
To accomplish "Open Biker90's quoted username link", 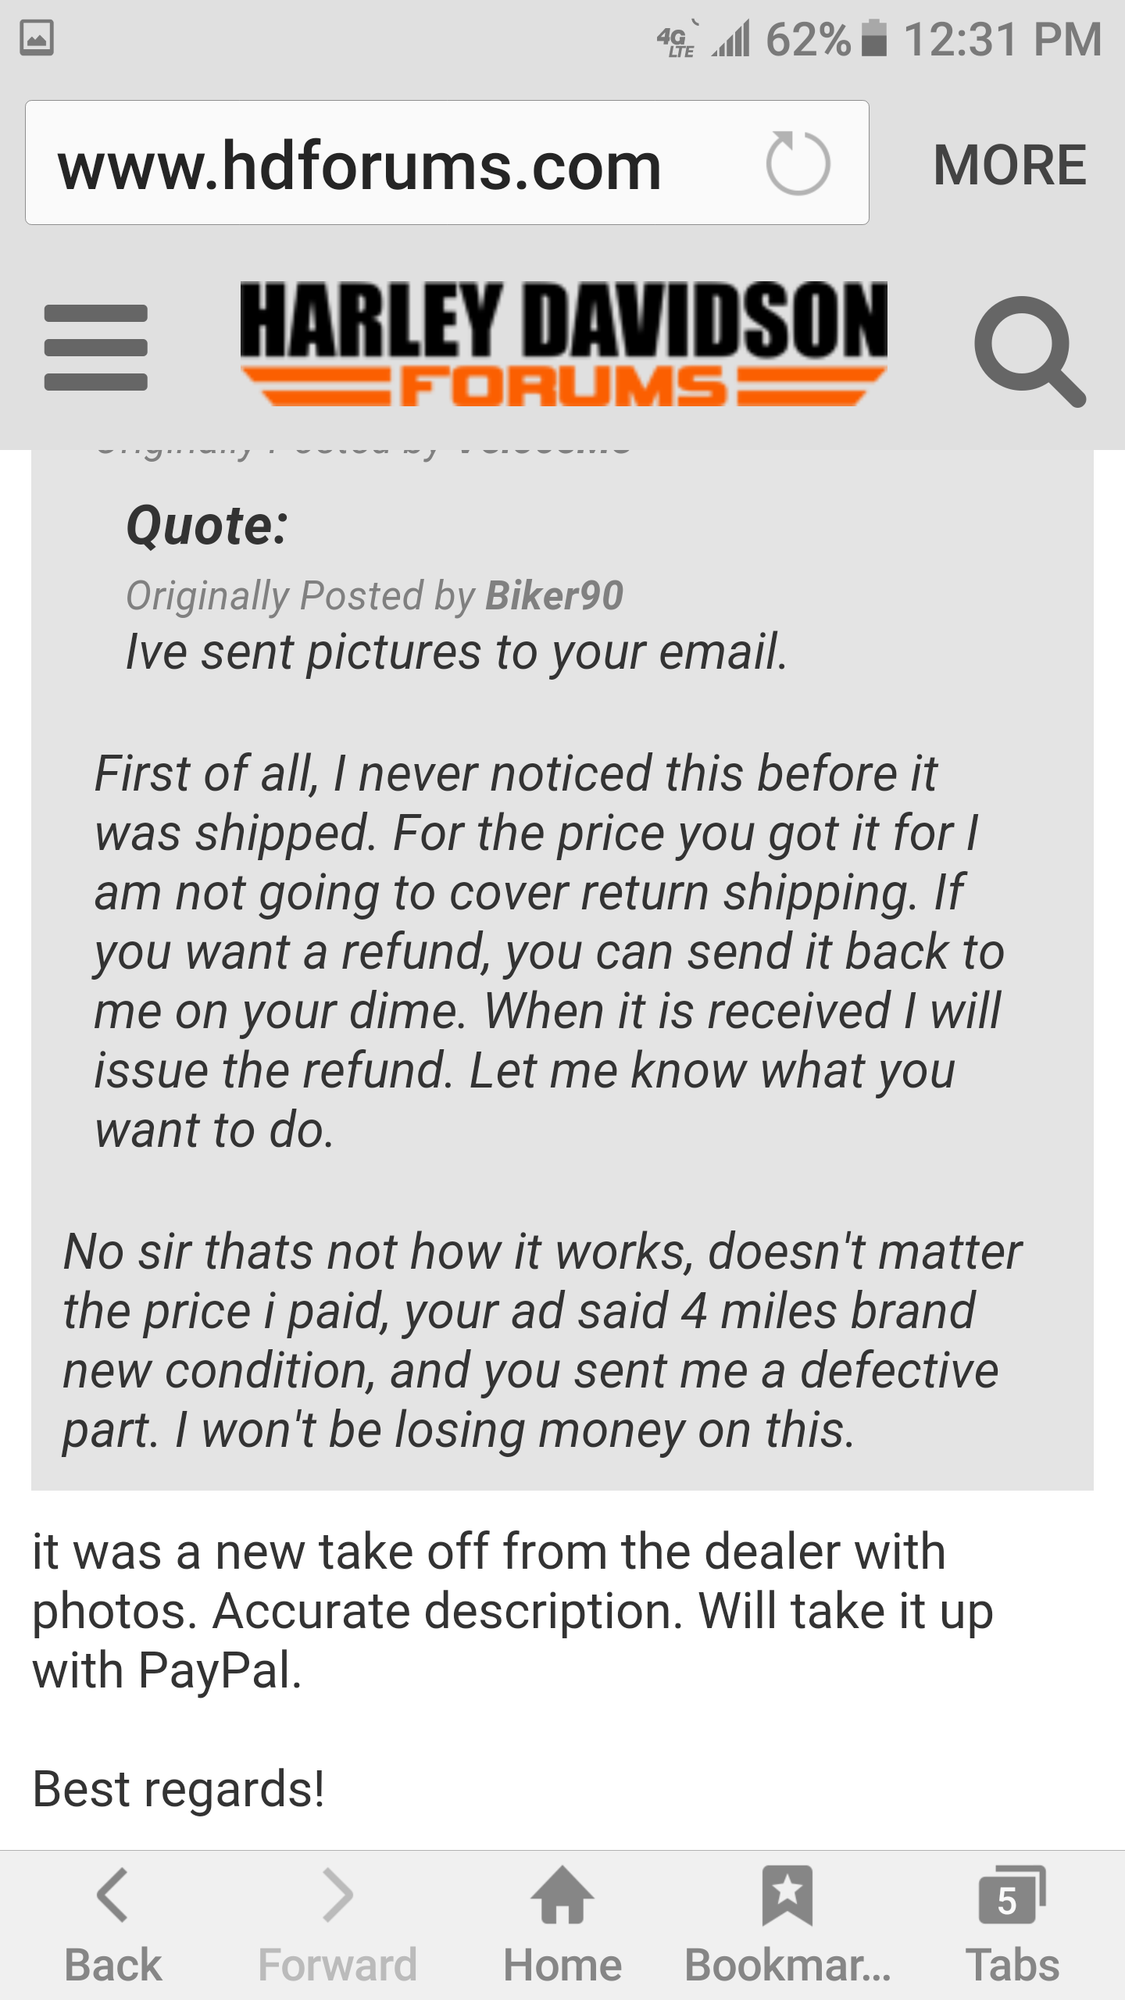I will pyautogui.click(x=554, y=596).
